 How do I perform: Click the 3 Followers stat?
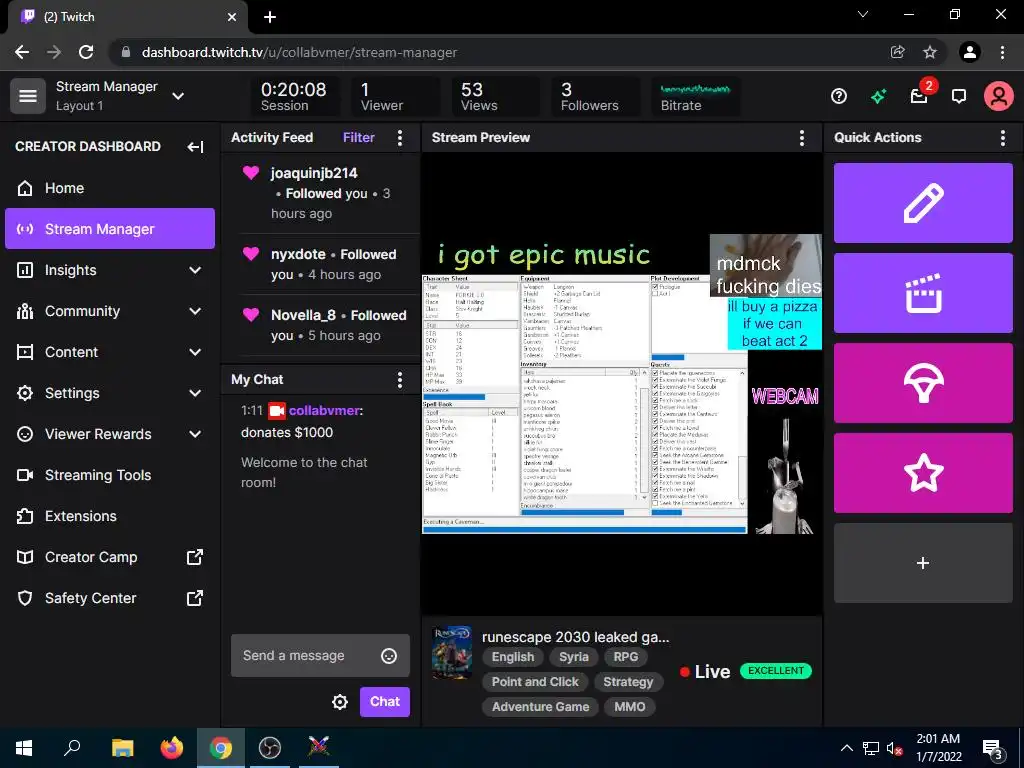pyautogui.click(x=596, y=97)
